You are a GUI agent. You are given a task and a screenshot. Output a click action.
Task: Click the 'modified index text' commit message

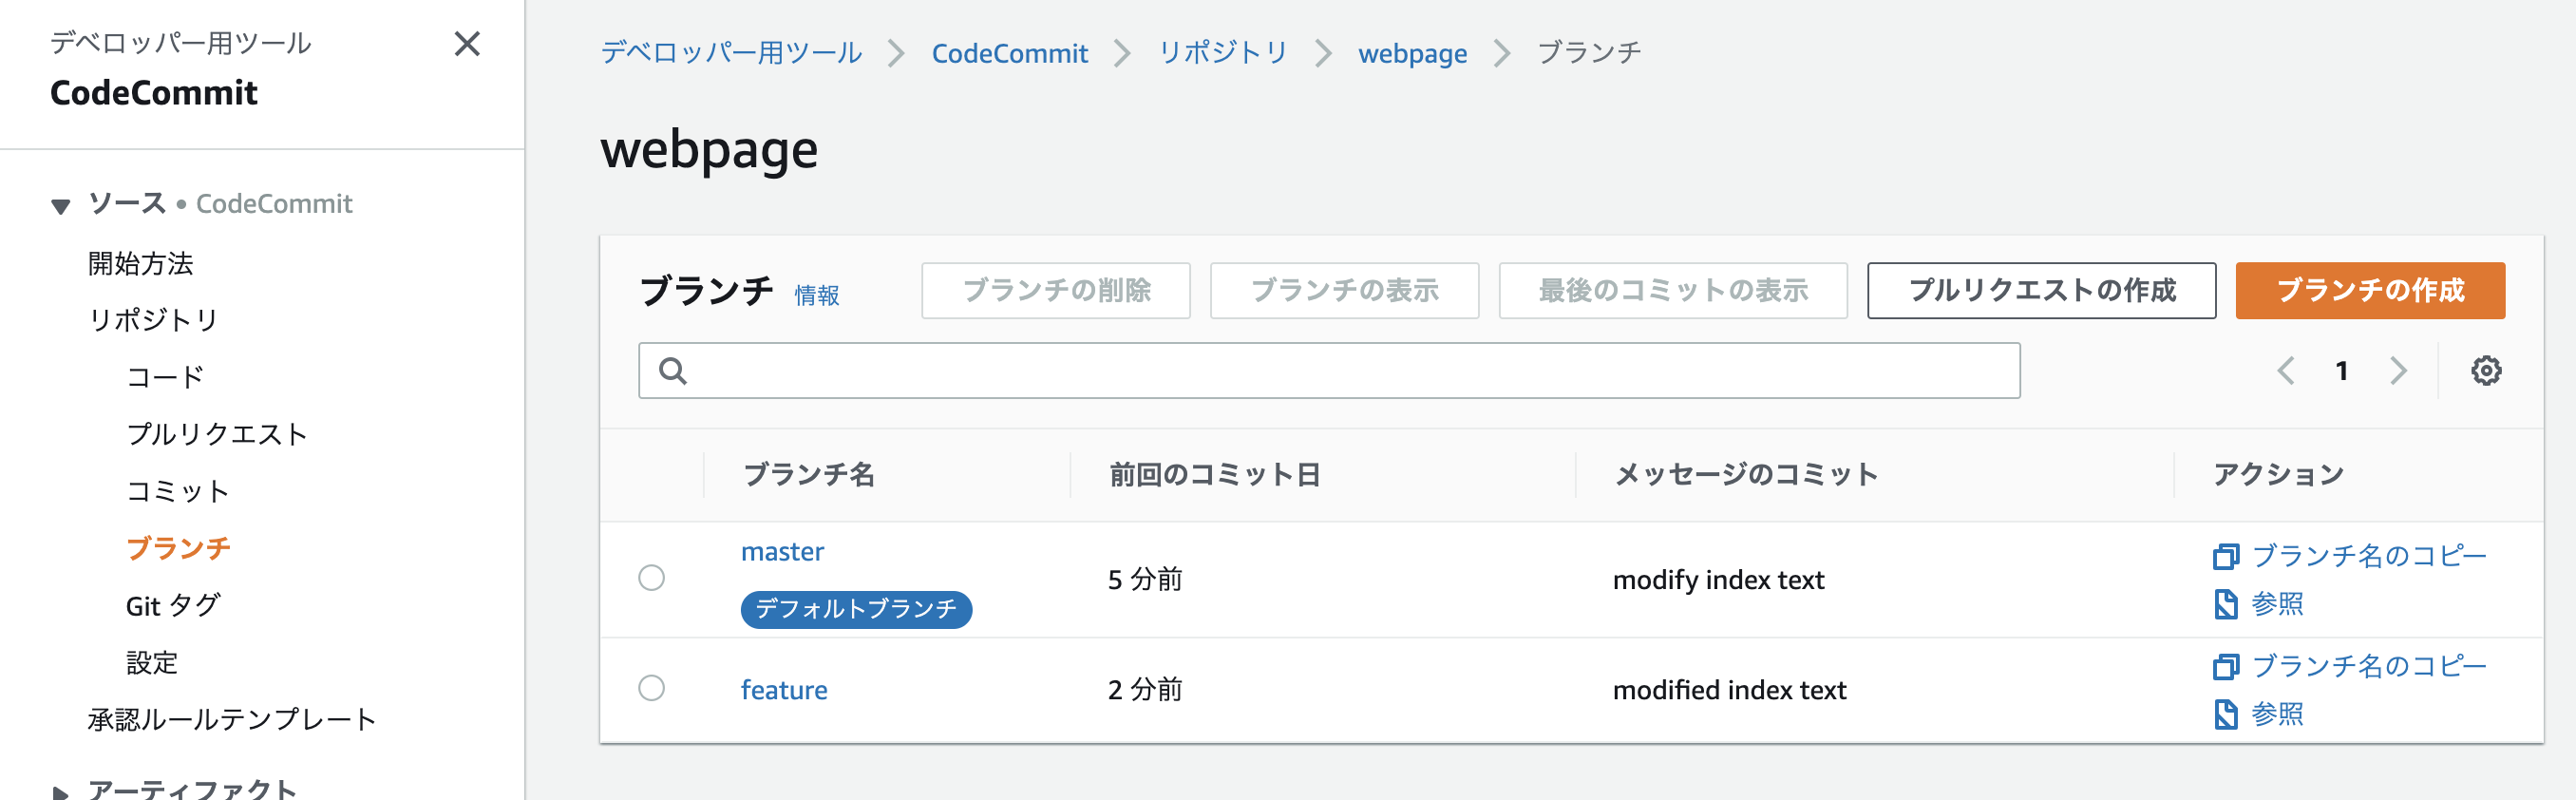(1729, 690)
